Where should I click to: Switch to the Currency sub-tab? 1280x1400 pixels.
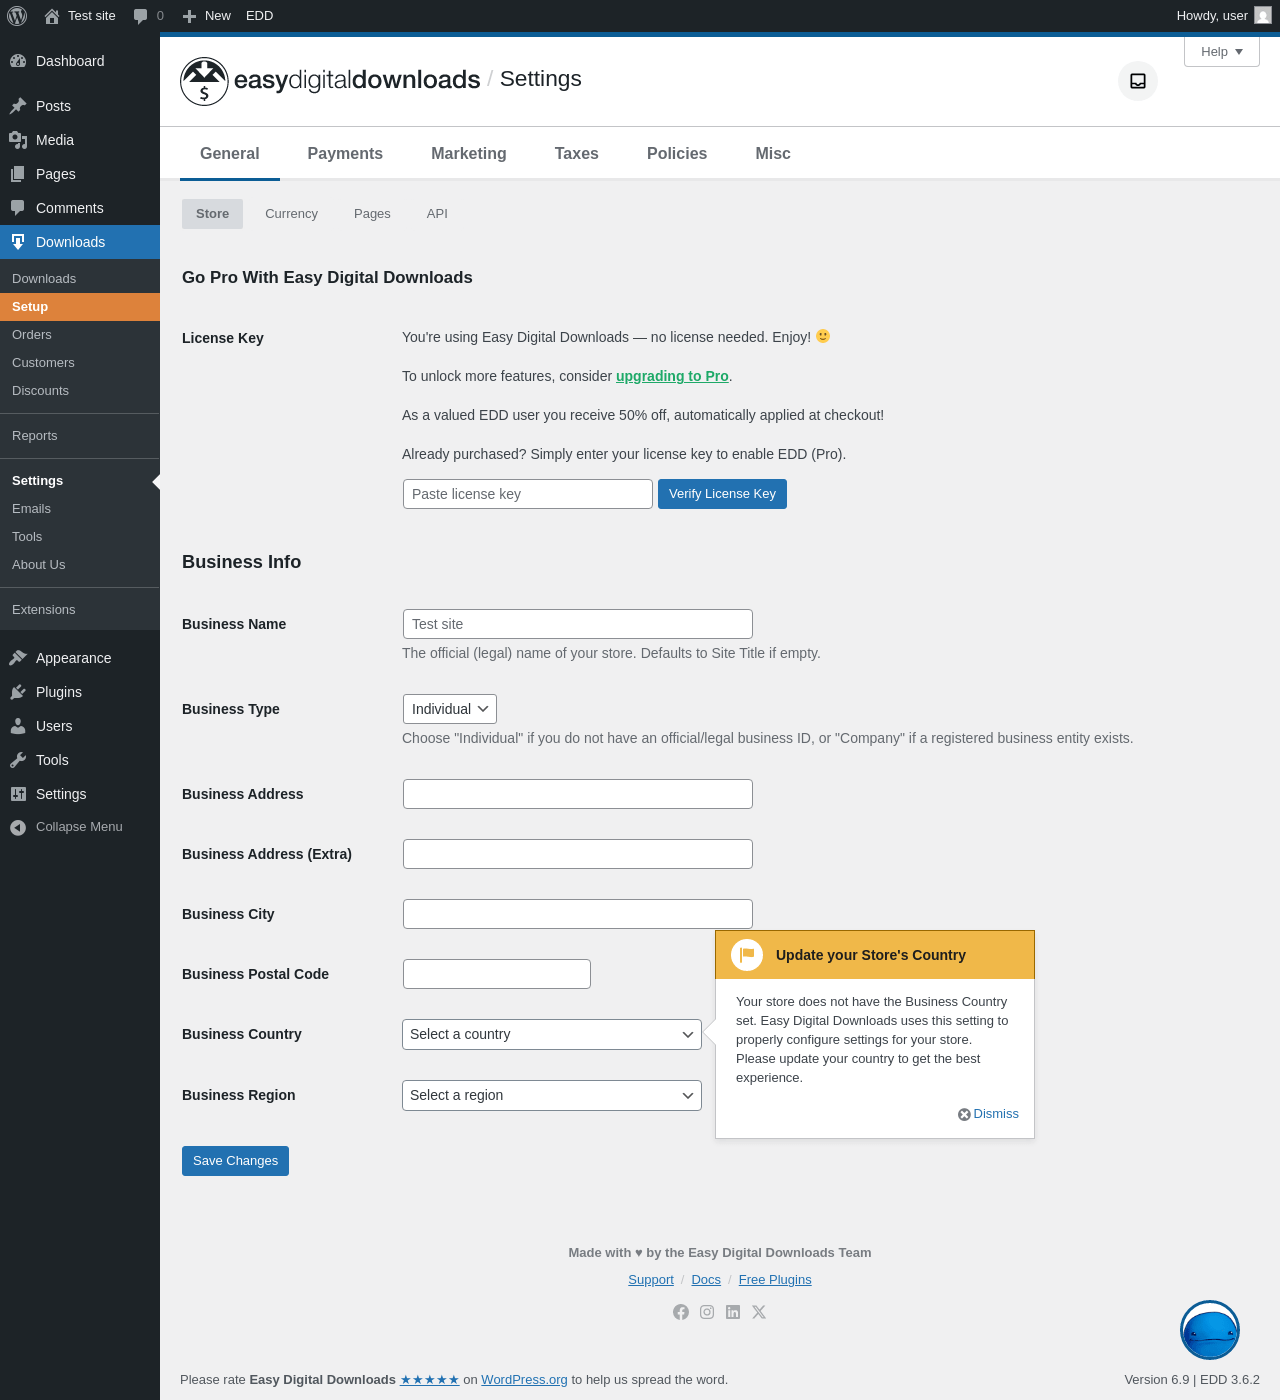click(x=291, y=214)
